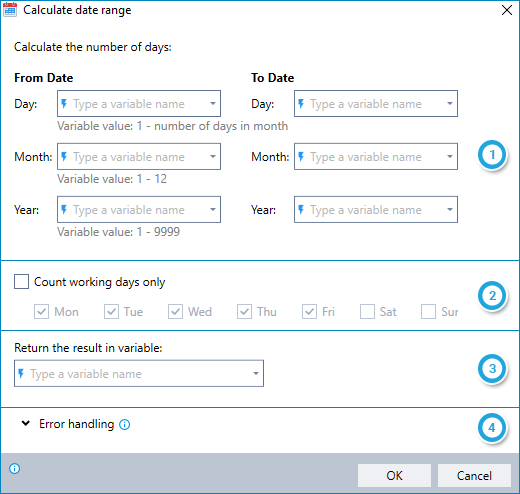The height and width of the screenshot is (494, 520).
Task: Enable Count working days only checkbox
Action: [21, 282]
